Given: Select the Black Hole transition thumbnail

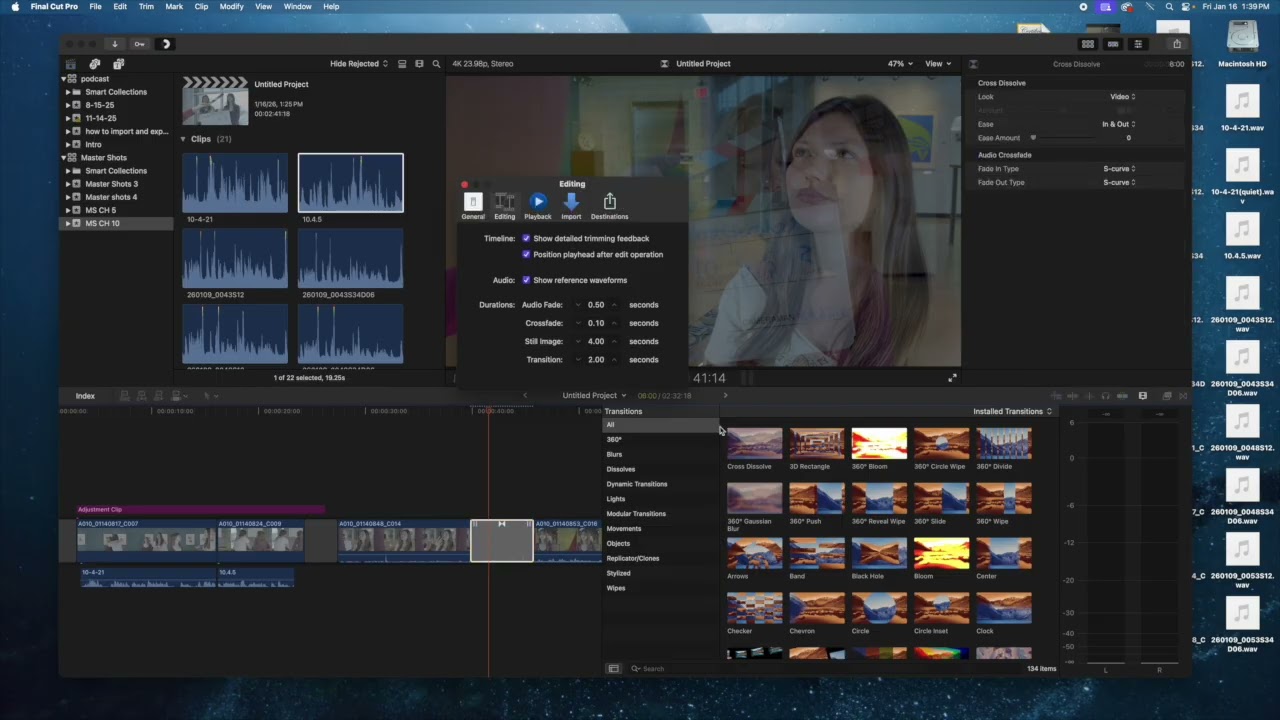Looking at the screenshot, I should click(879, 553).
